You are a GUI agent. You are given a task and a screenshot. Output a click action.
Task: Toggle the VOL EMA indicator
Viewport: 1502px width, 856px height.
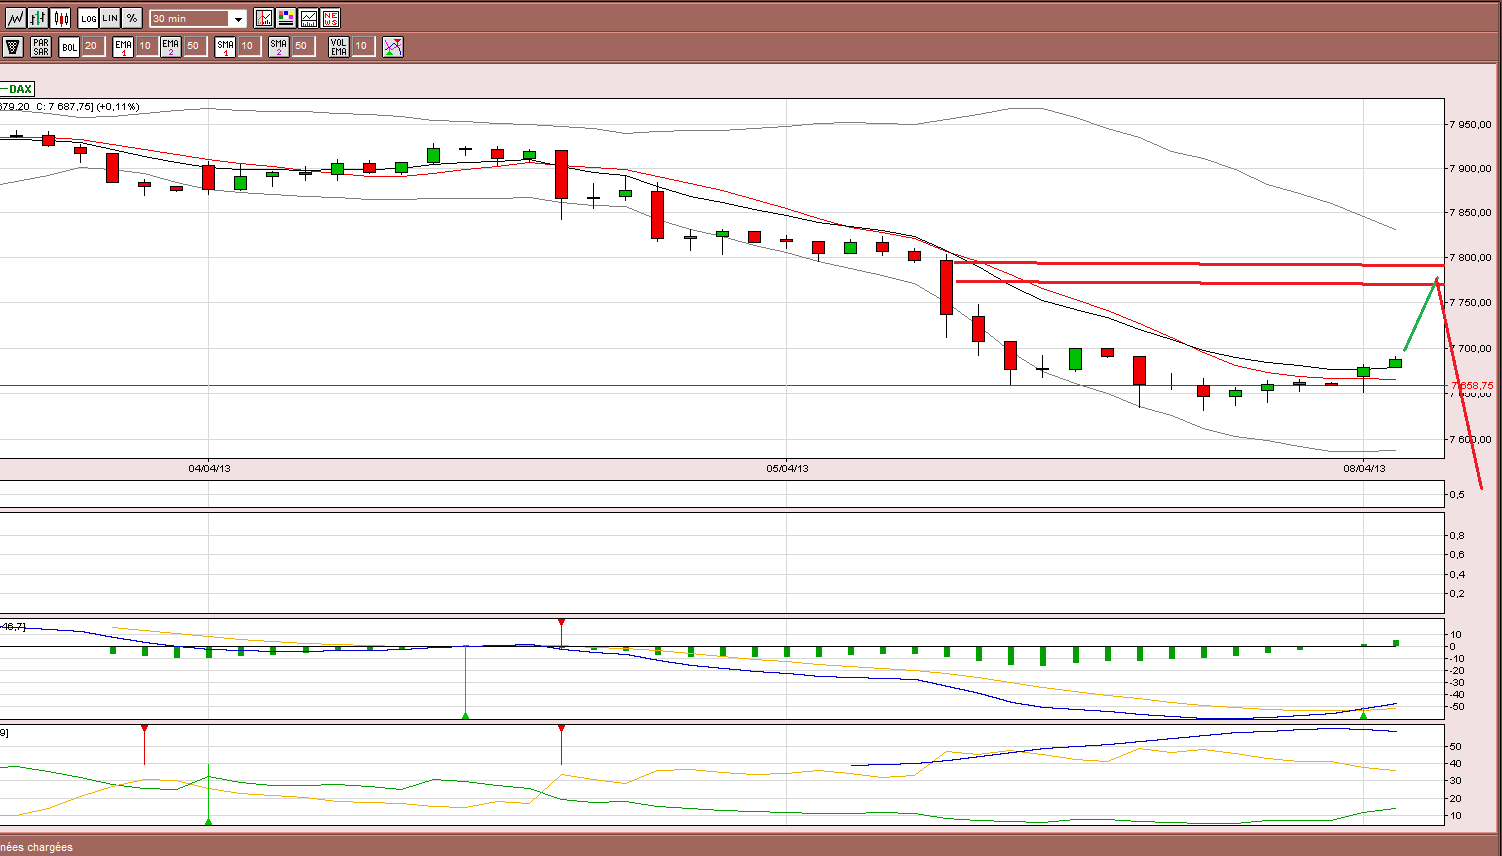click(338, 46)
